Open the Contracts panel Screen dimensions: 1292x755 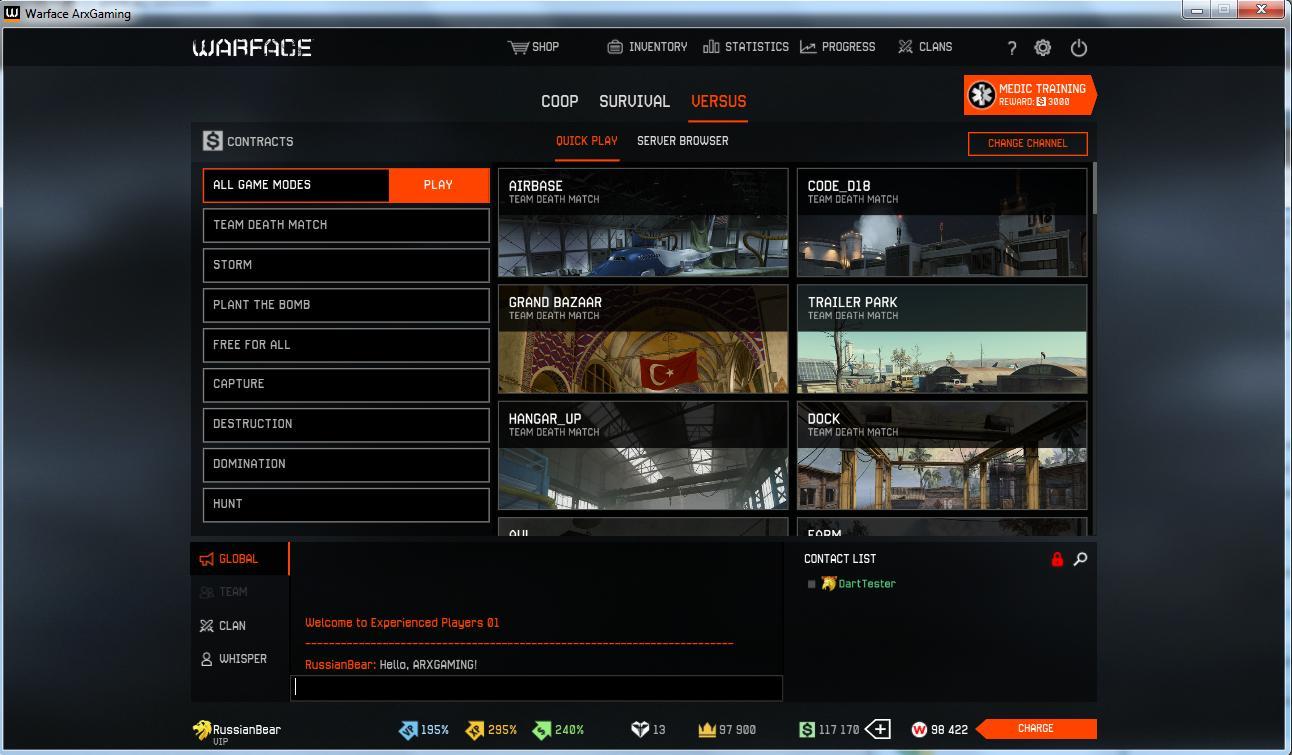248,141
